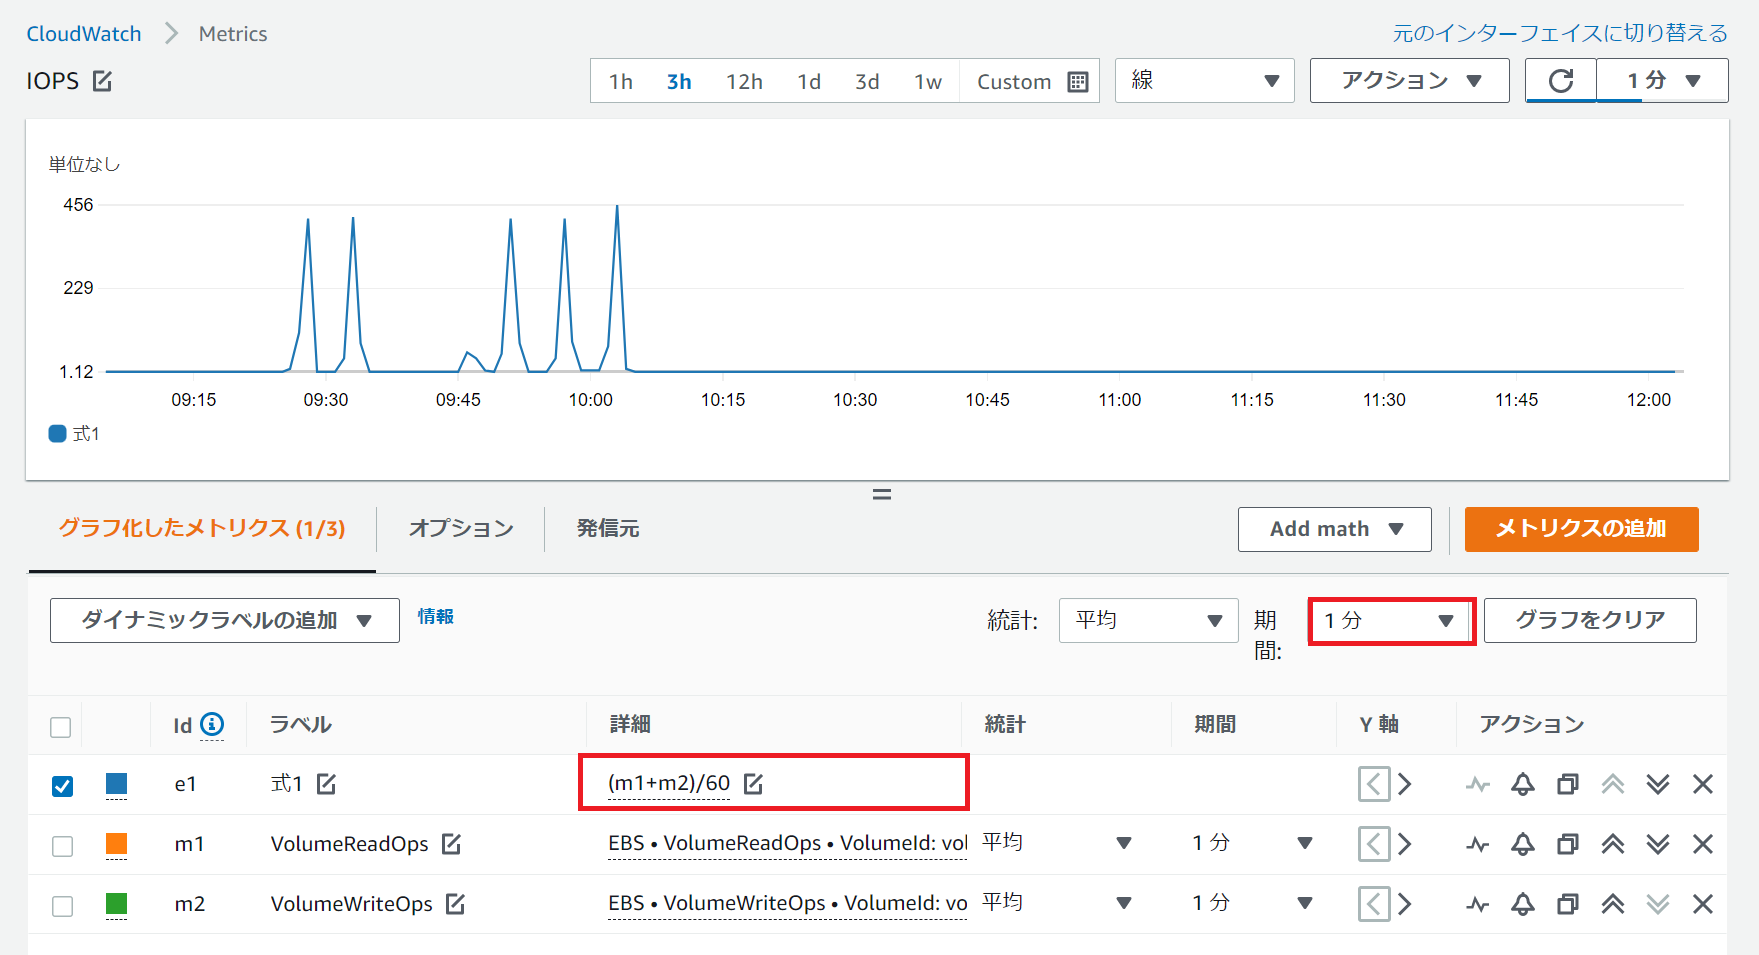Open the アクション dropdown menu
This screenshot has width=1759, height=955.
pos(1410,81)
